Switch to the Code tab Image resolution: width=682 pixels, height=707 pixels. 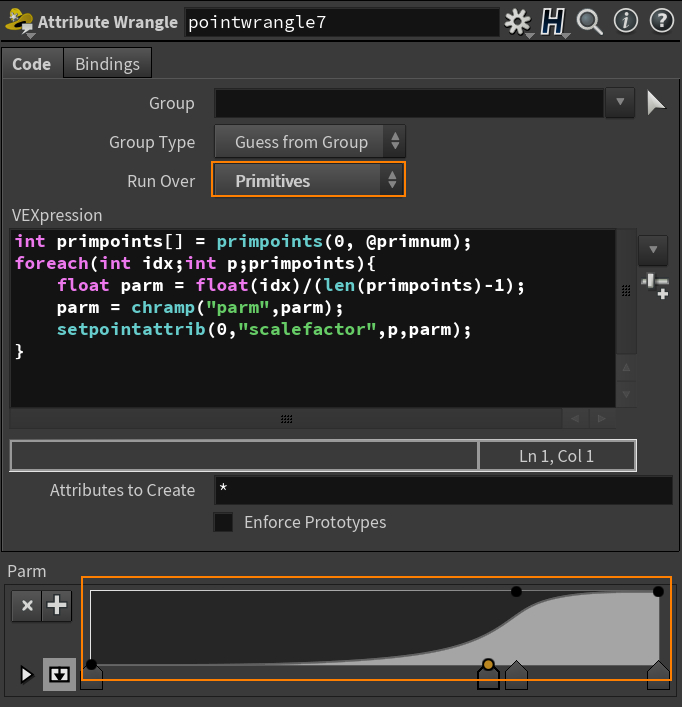click(x=32, y=64)
